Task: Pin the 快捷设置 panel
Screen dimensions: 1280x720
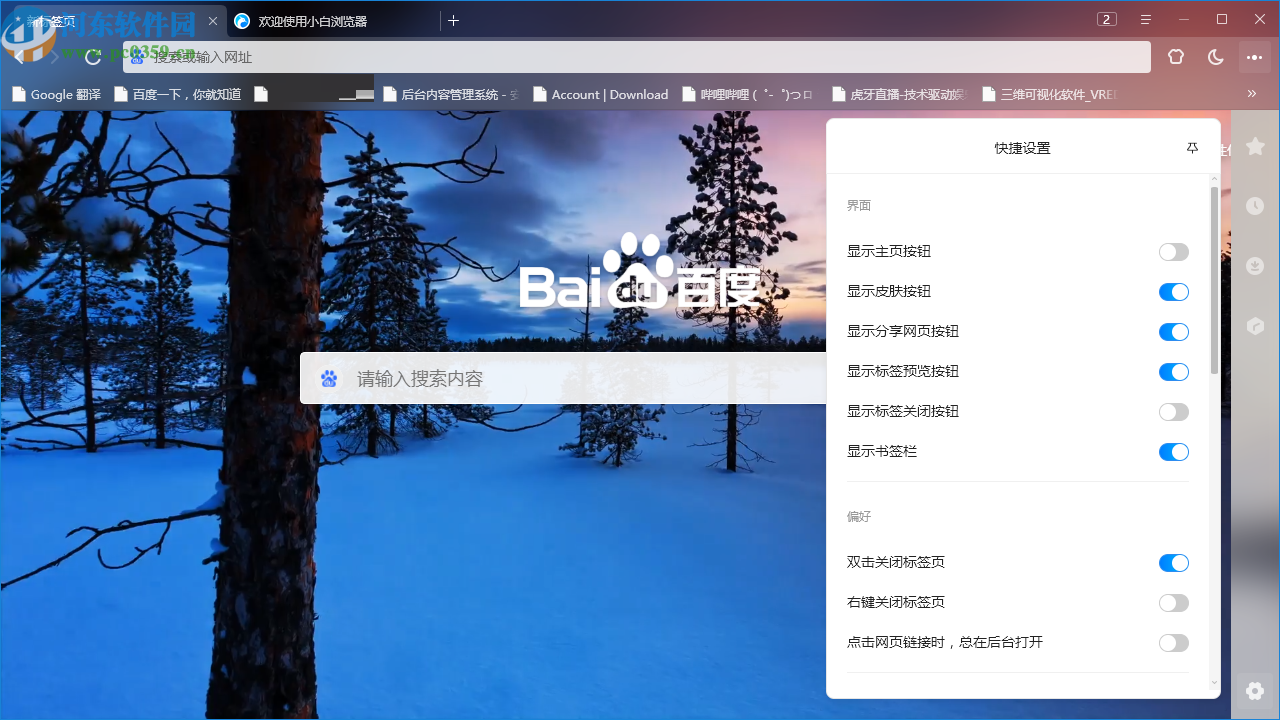Action: point(1192,147)
